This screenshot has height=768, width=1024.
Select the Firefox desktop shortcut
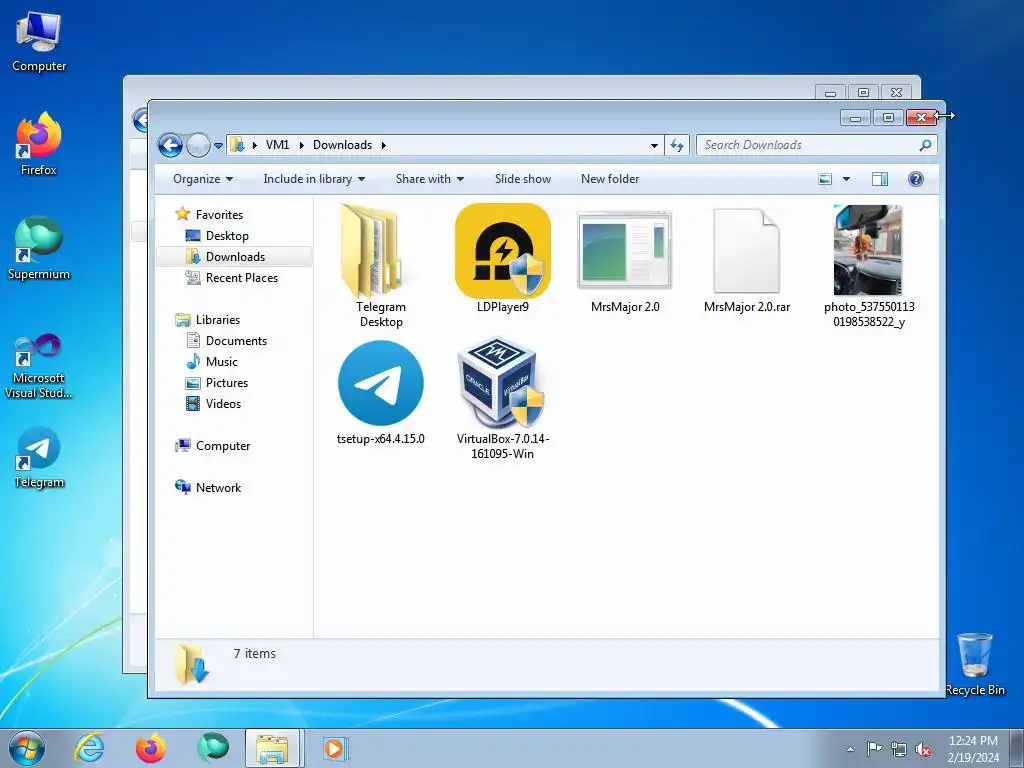click(x=39, y=144)
